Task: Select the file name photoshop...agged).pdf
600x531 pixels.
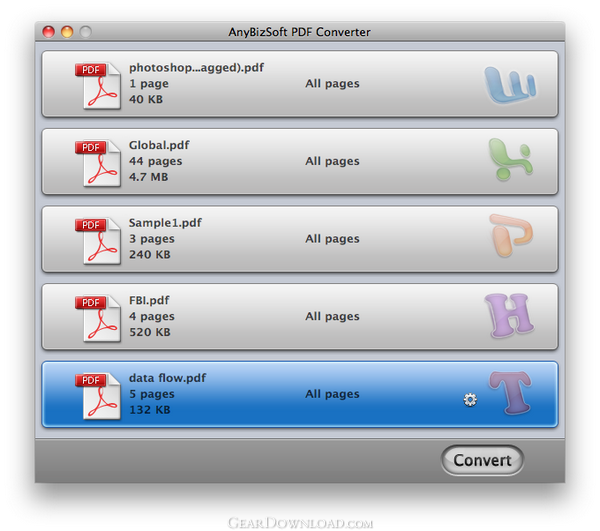Action: [196, 68]
